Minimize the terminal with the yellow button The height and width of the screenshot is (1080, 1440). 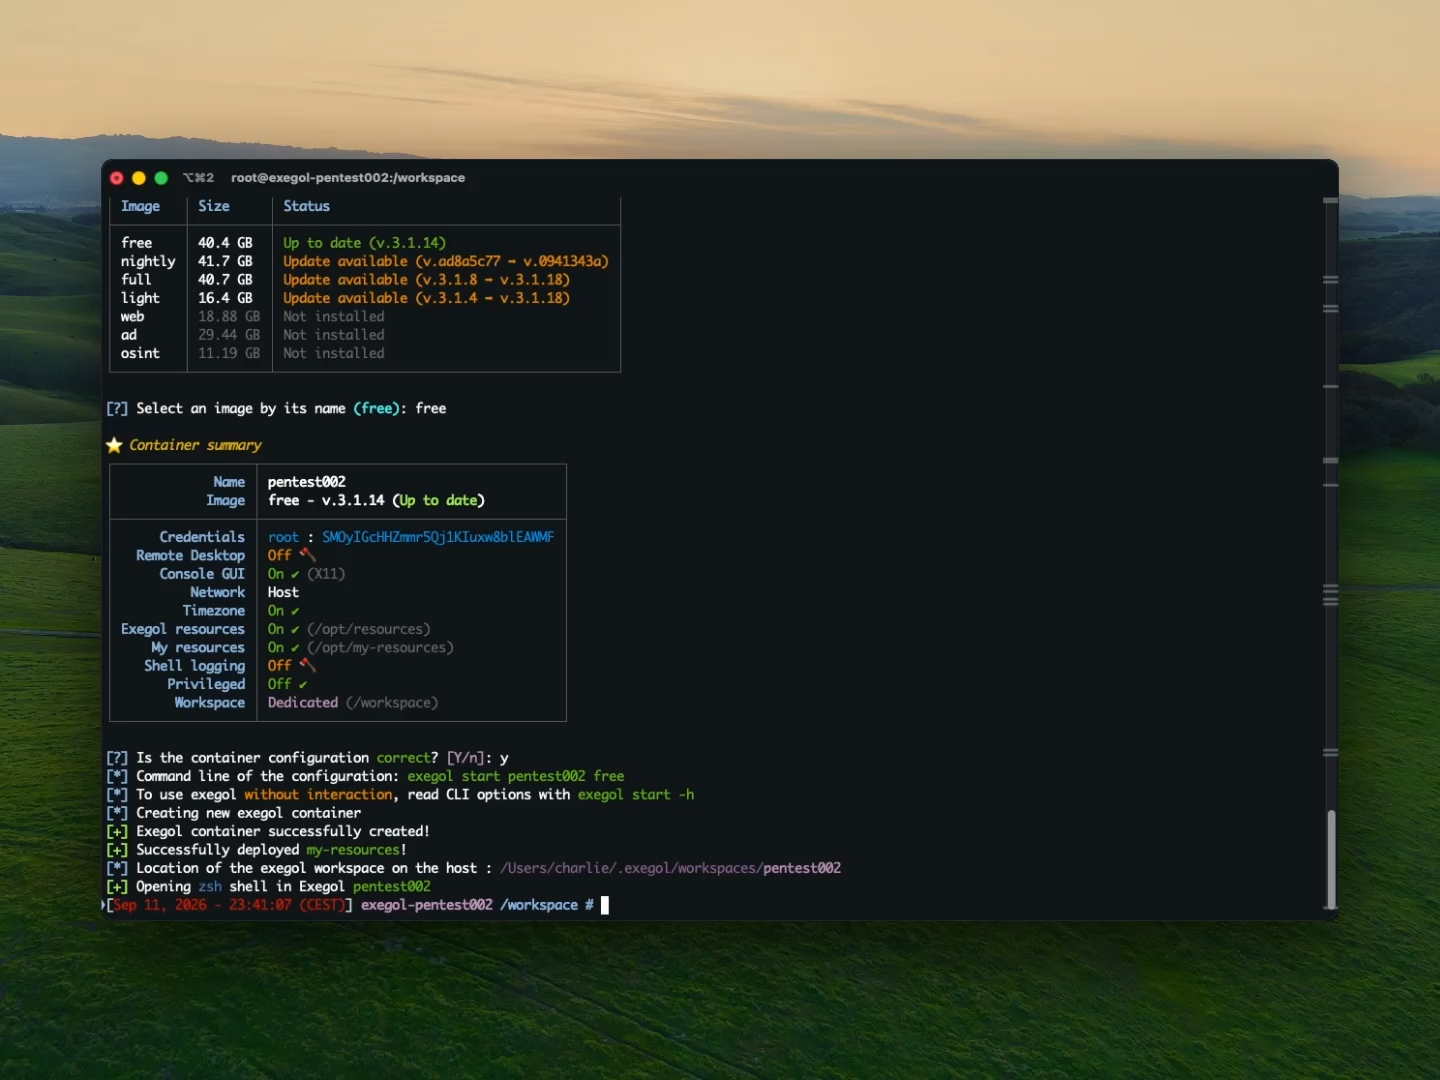pyautogui.click(x=139, y=178)
